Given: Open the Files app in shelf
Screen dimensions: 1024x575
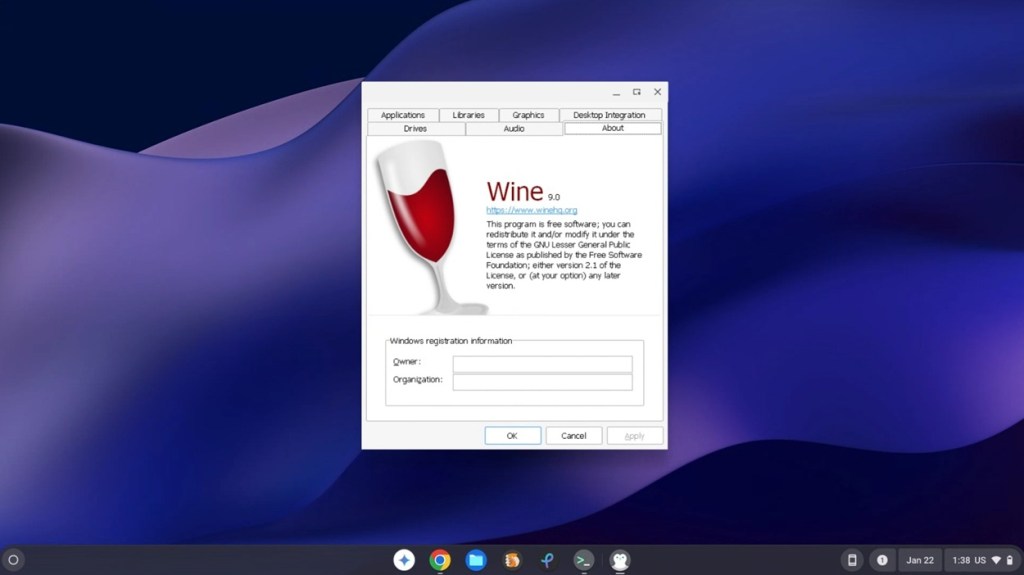Looking at the screenshot, I should (475, 560).
